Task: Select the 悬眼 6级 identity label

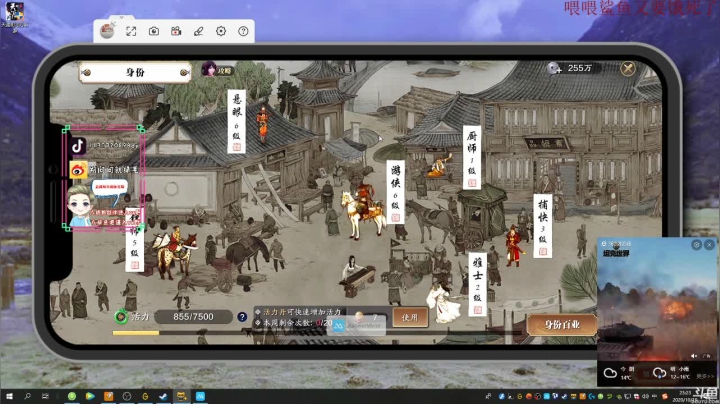Action: pos(236,121)
